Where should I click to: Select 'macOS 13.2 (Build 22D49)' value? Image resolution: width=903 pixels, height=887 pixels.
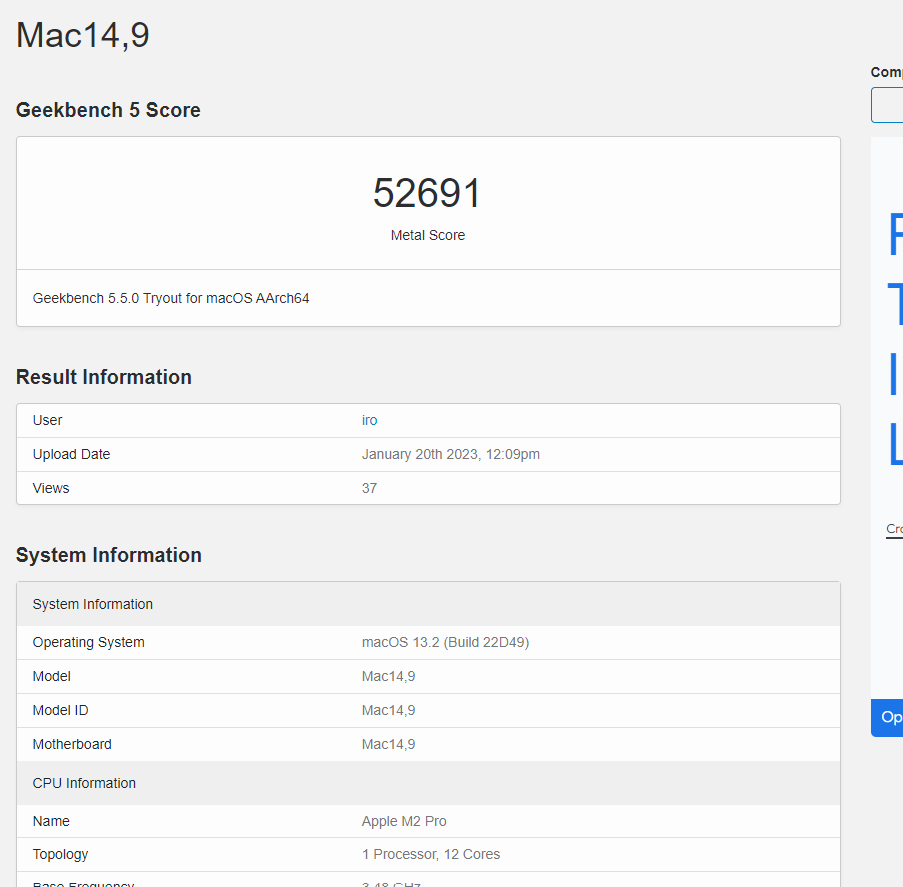(x=445, y=642)
